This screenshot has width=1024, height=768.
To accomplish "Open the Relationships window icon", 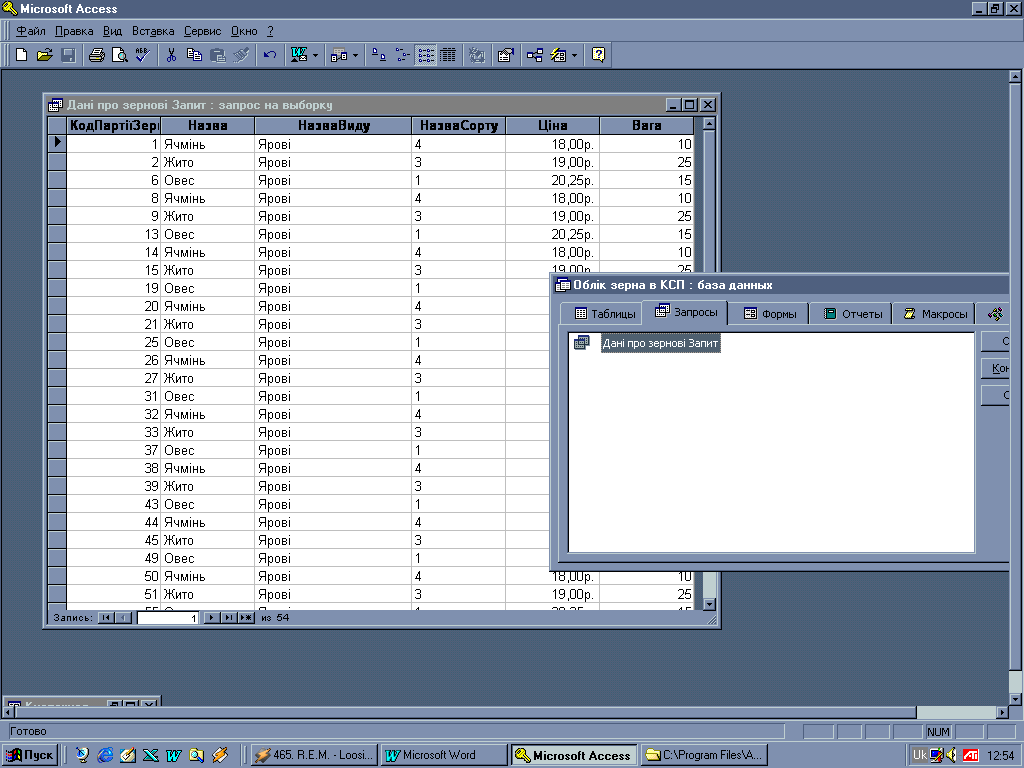I will tap(535, 55).
